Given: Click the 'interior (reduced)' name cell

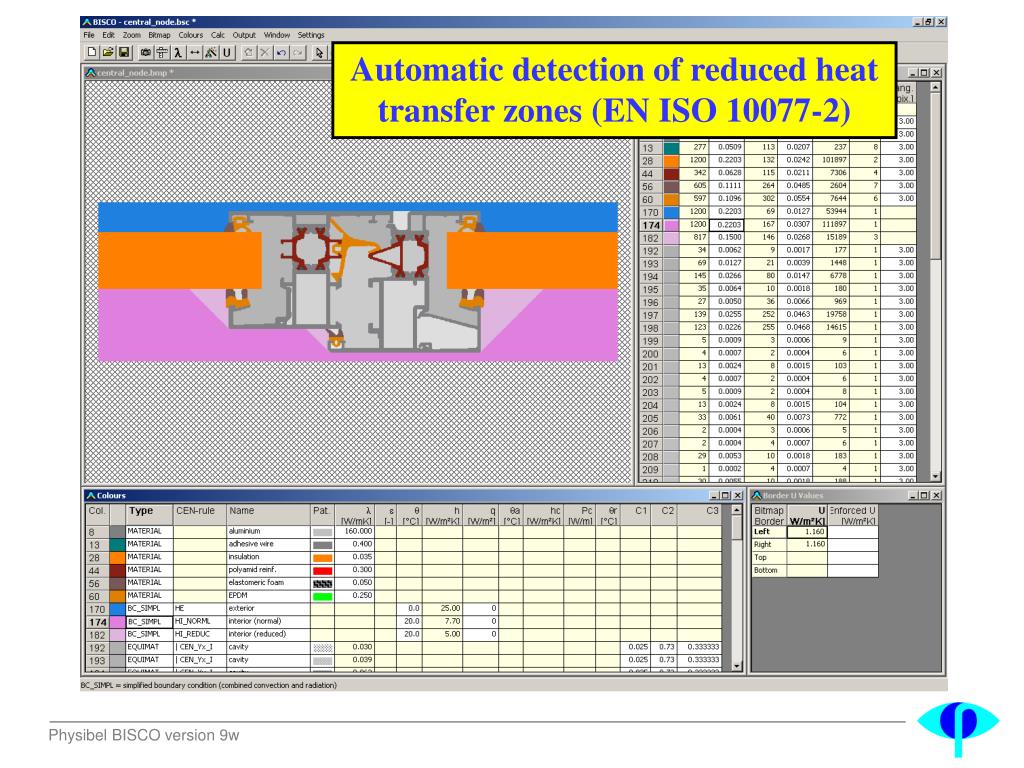Looking at the screenshot, I should (x=268, y=635).
